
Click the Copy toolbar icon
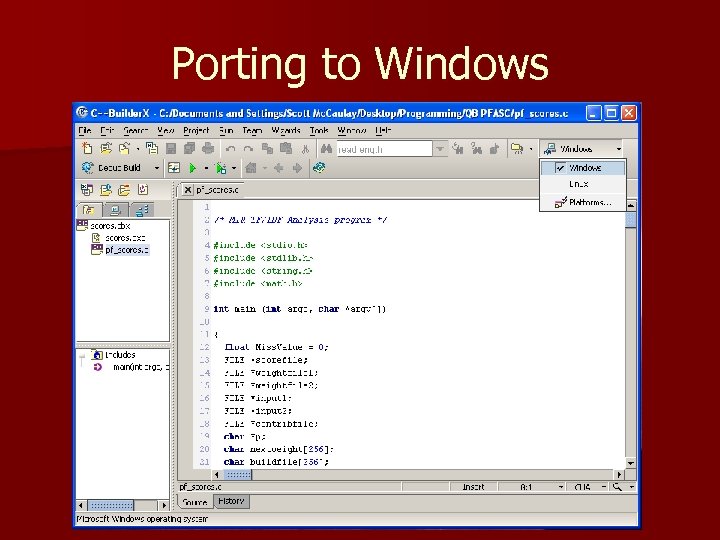click(x=267, y=148)
